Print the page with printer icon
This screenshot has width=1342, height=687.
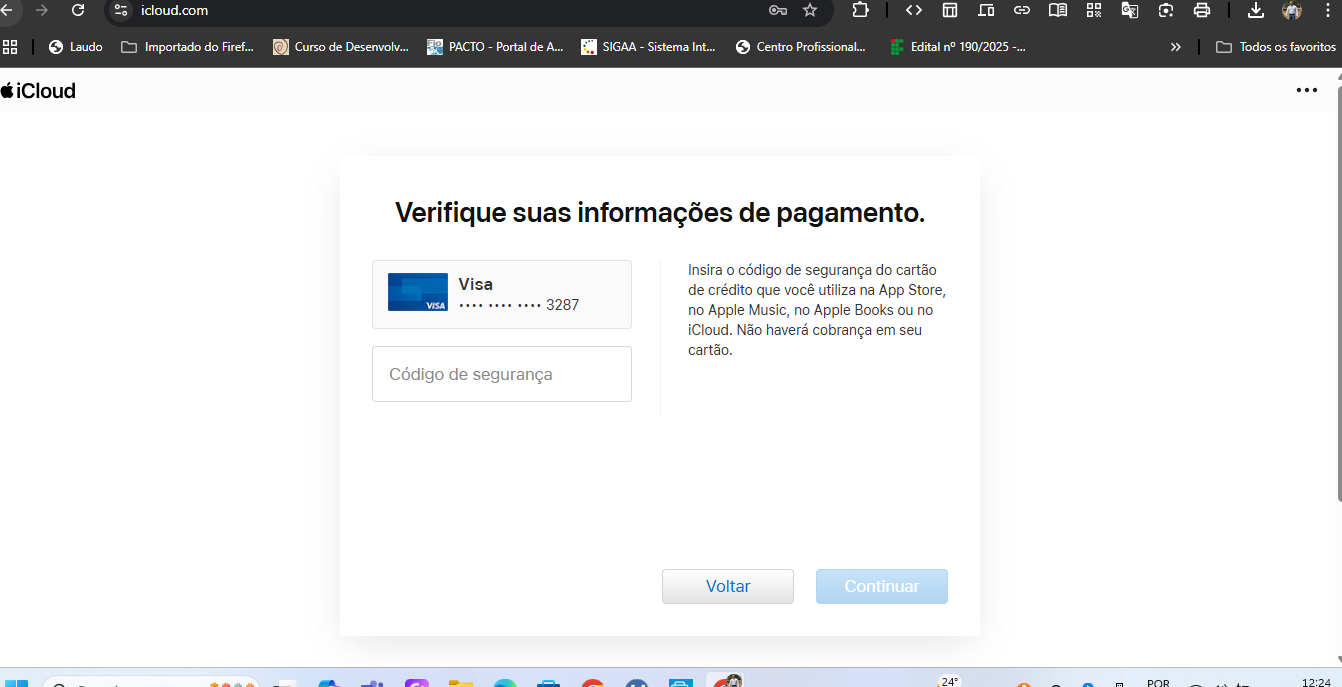tap(1202, 10)
